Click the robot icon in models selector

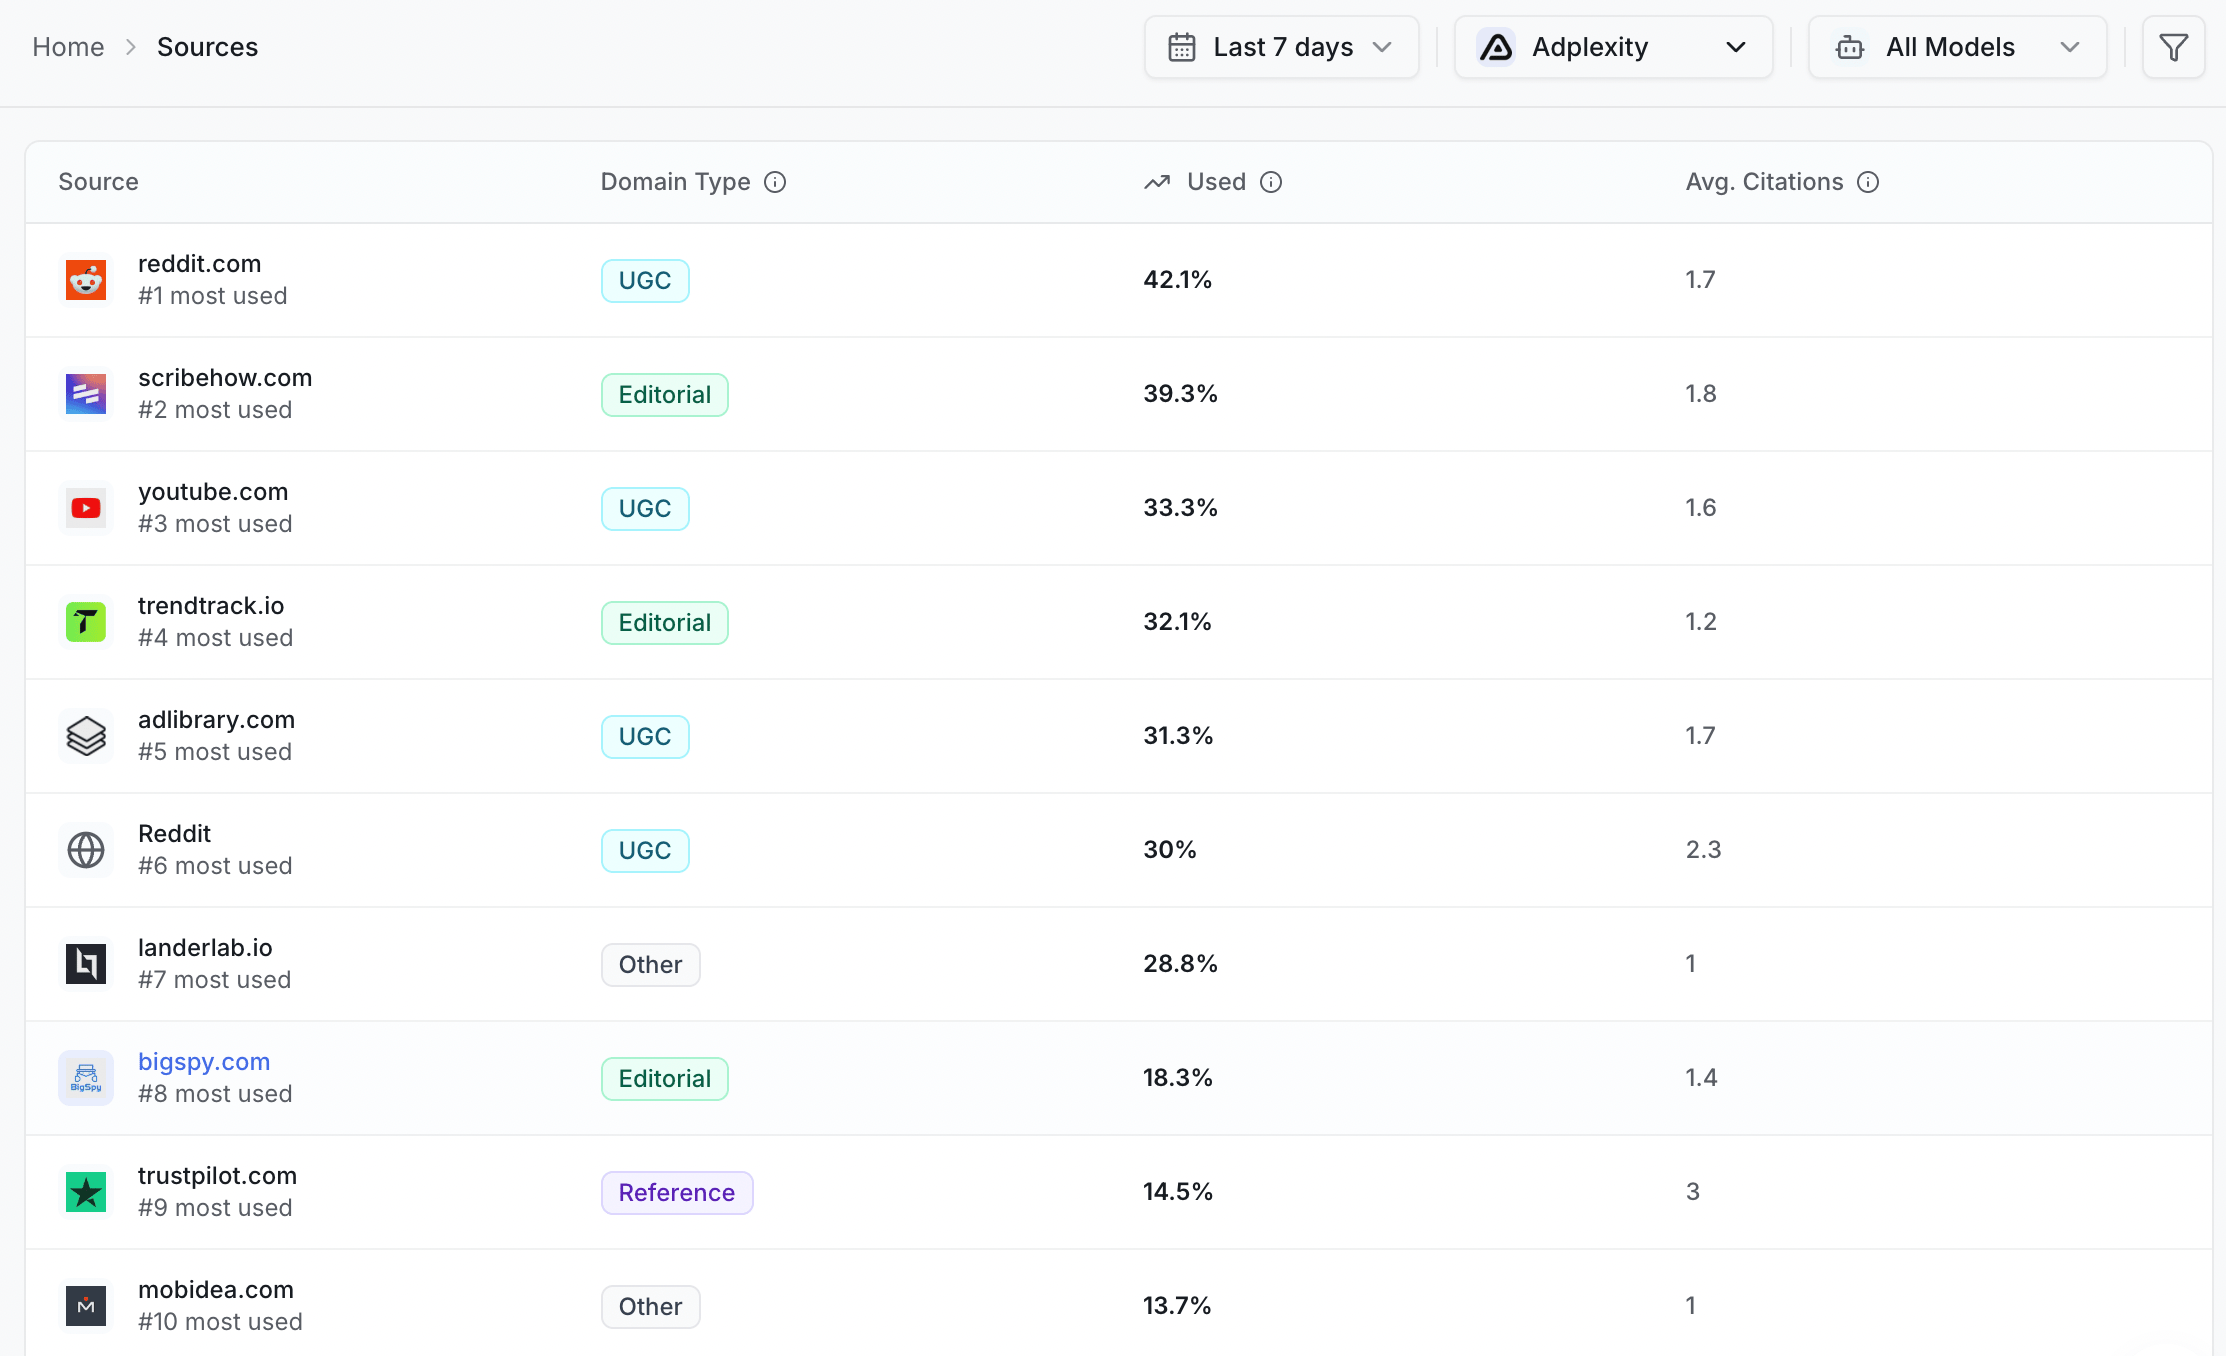(1850, 47)
